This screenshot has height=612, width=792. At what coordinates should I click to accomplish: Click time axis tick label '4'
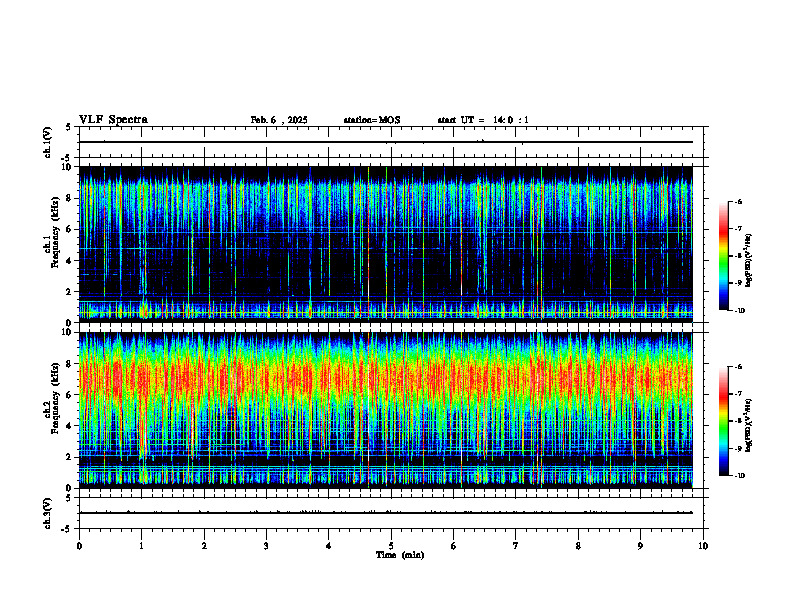329,546
